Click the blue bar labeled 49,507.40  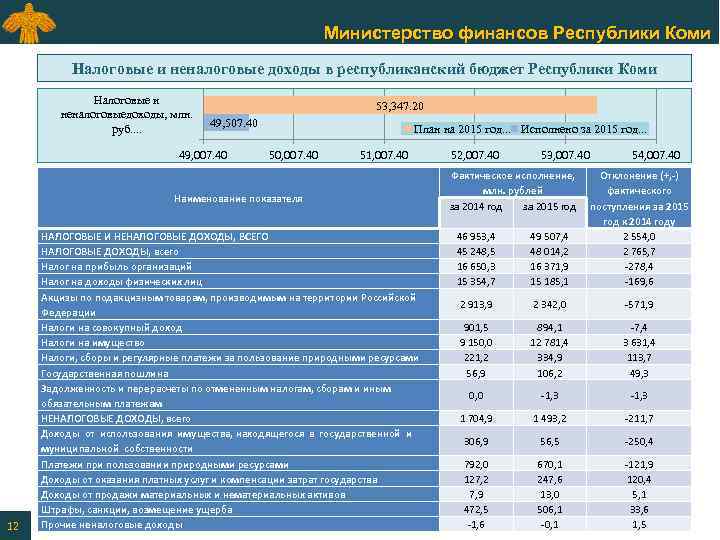tap(226, 123)
